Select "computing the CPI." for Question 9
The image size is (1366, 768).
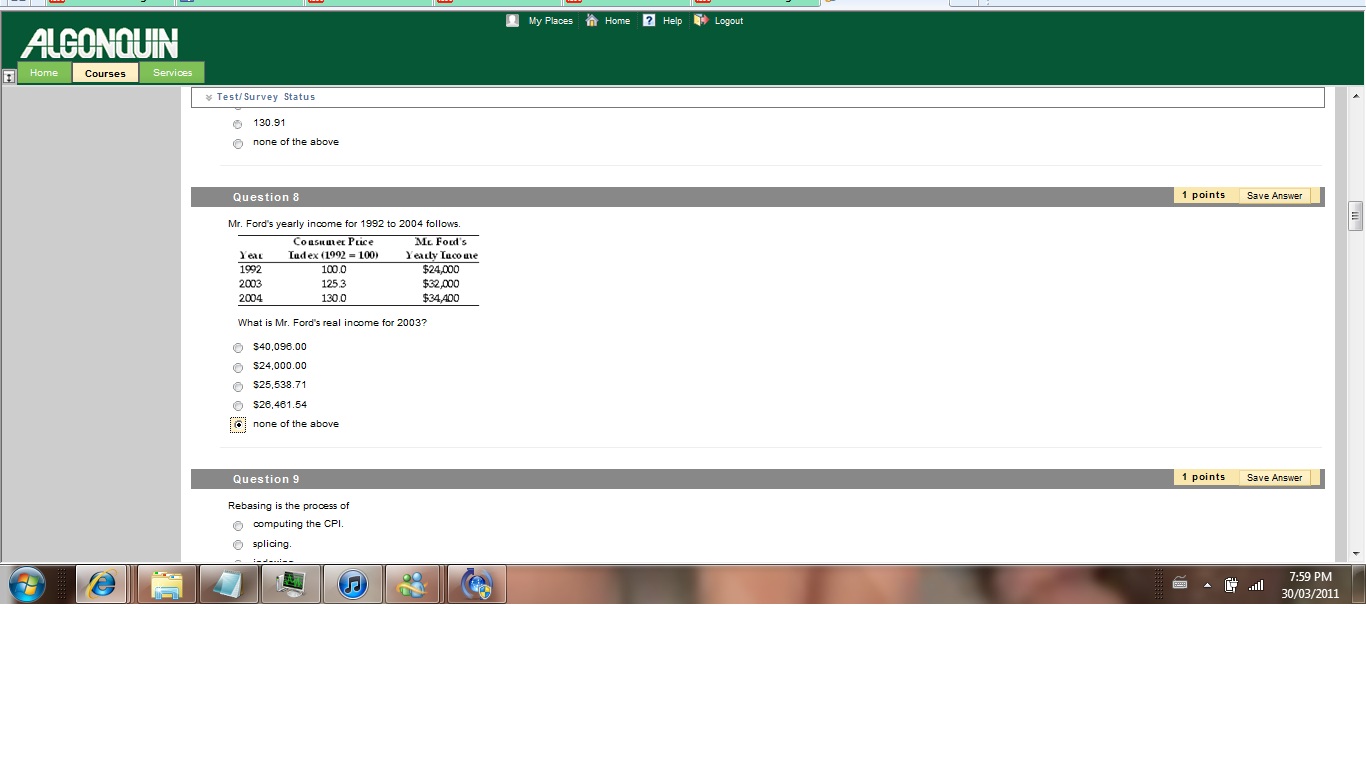tap(238, 525)
